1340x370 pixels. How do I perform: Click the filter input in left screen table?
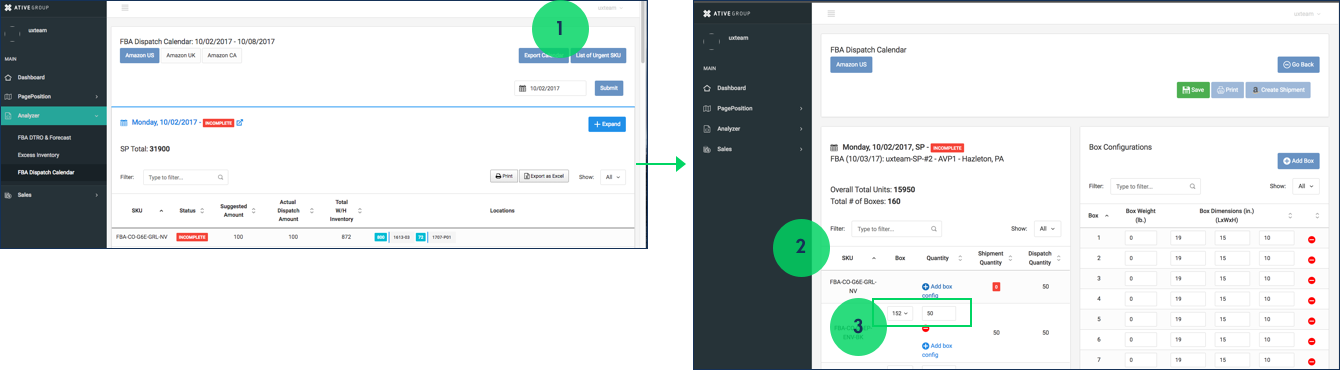pyautogui.click(x=186, y=177)
